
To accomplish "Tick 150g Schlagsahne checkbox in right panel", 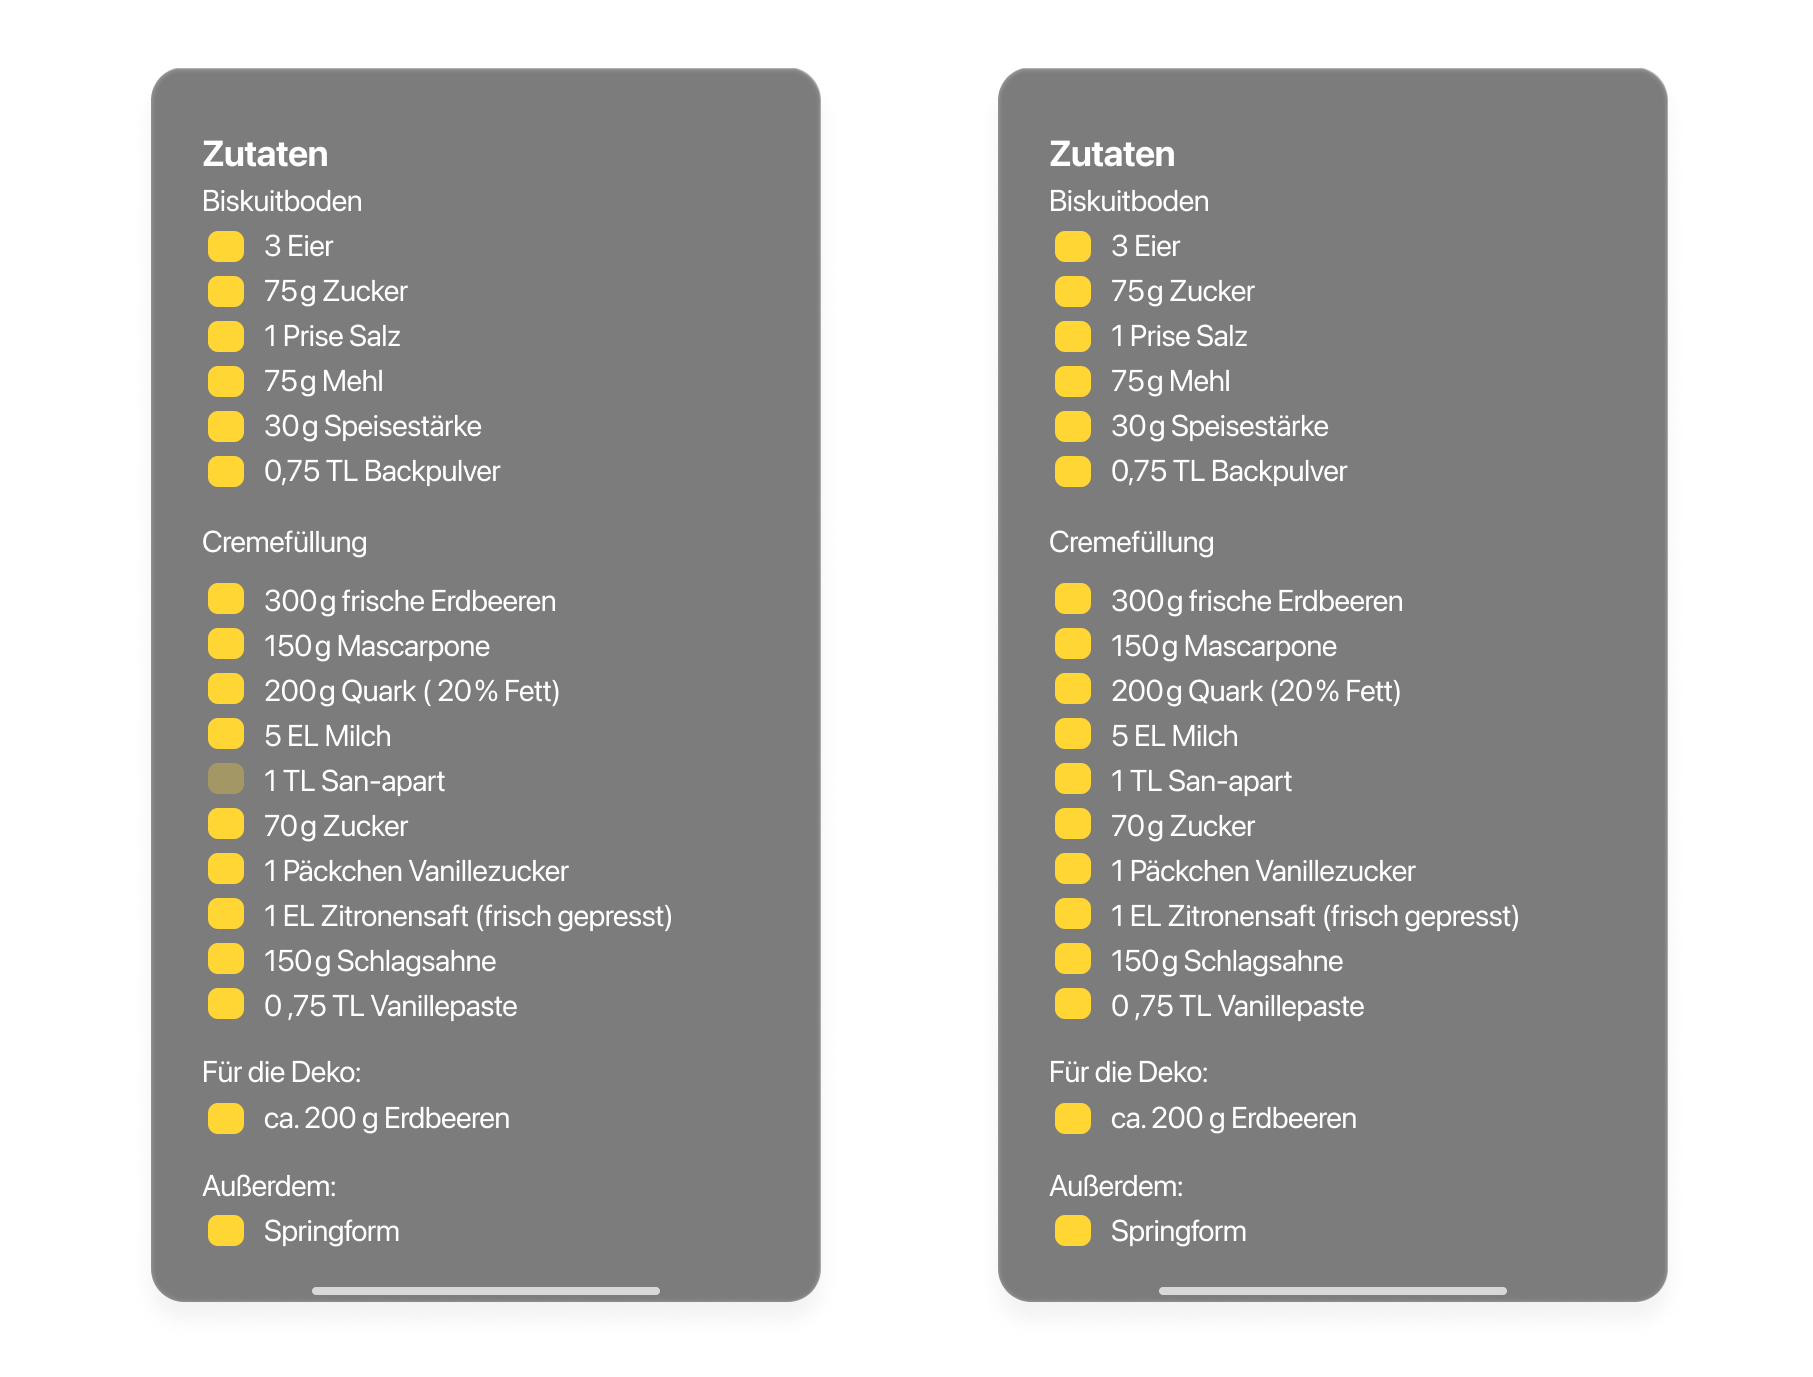I will click(x=1073, y=960).
